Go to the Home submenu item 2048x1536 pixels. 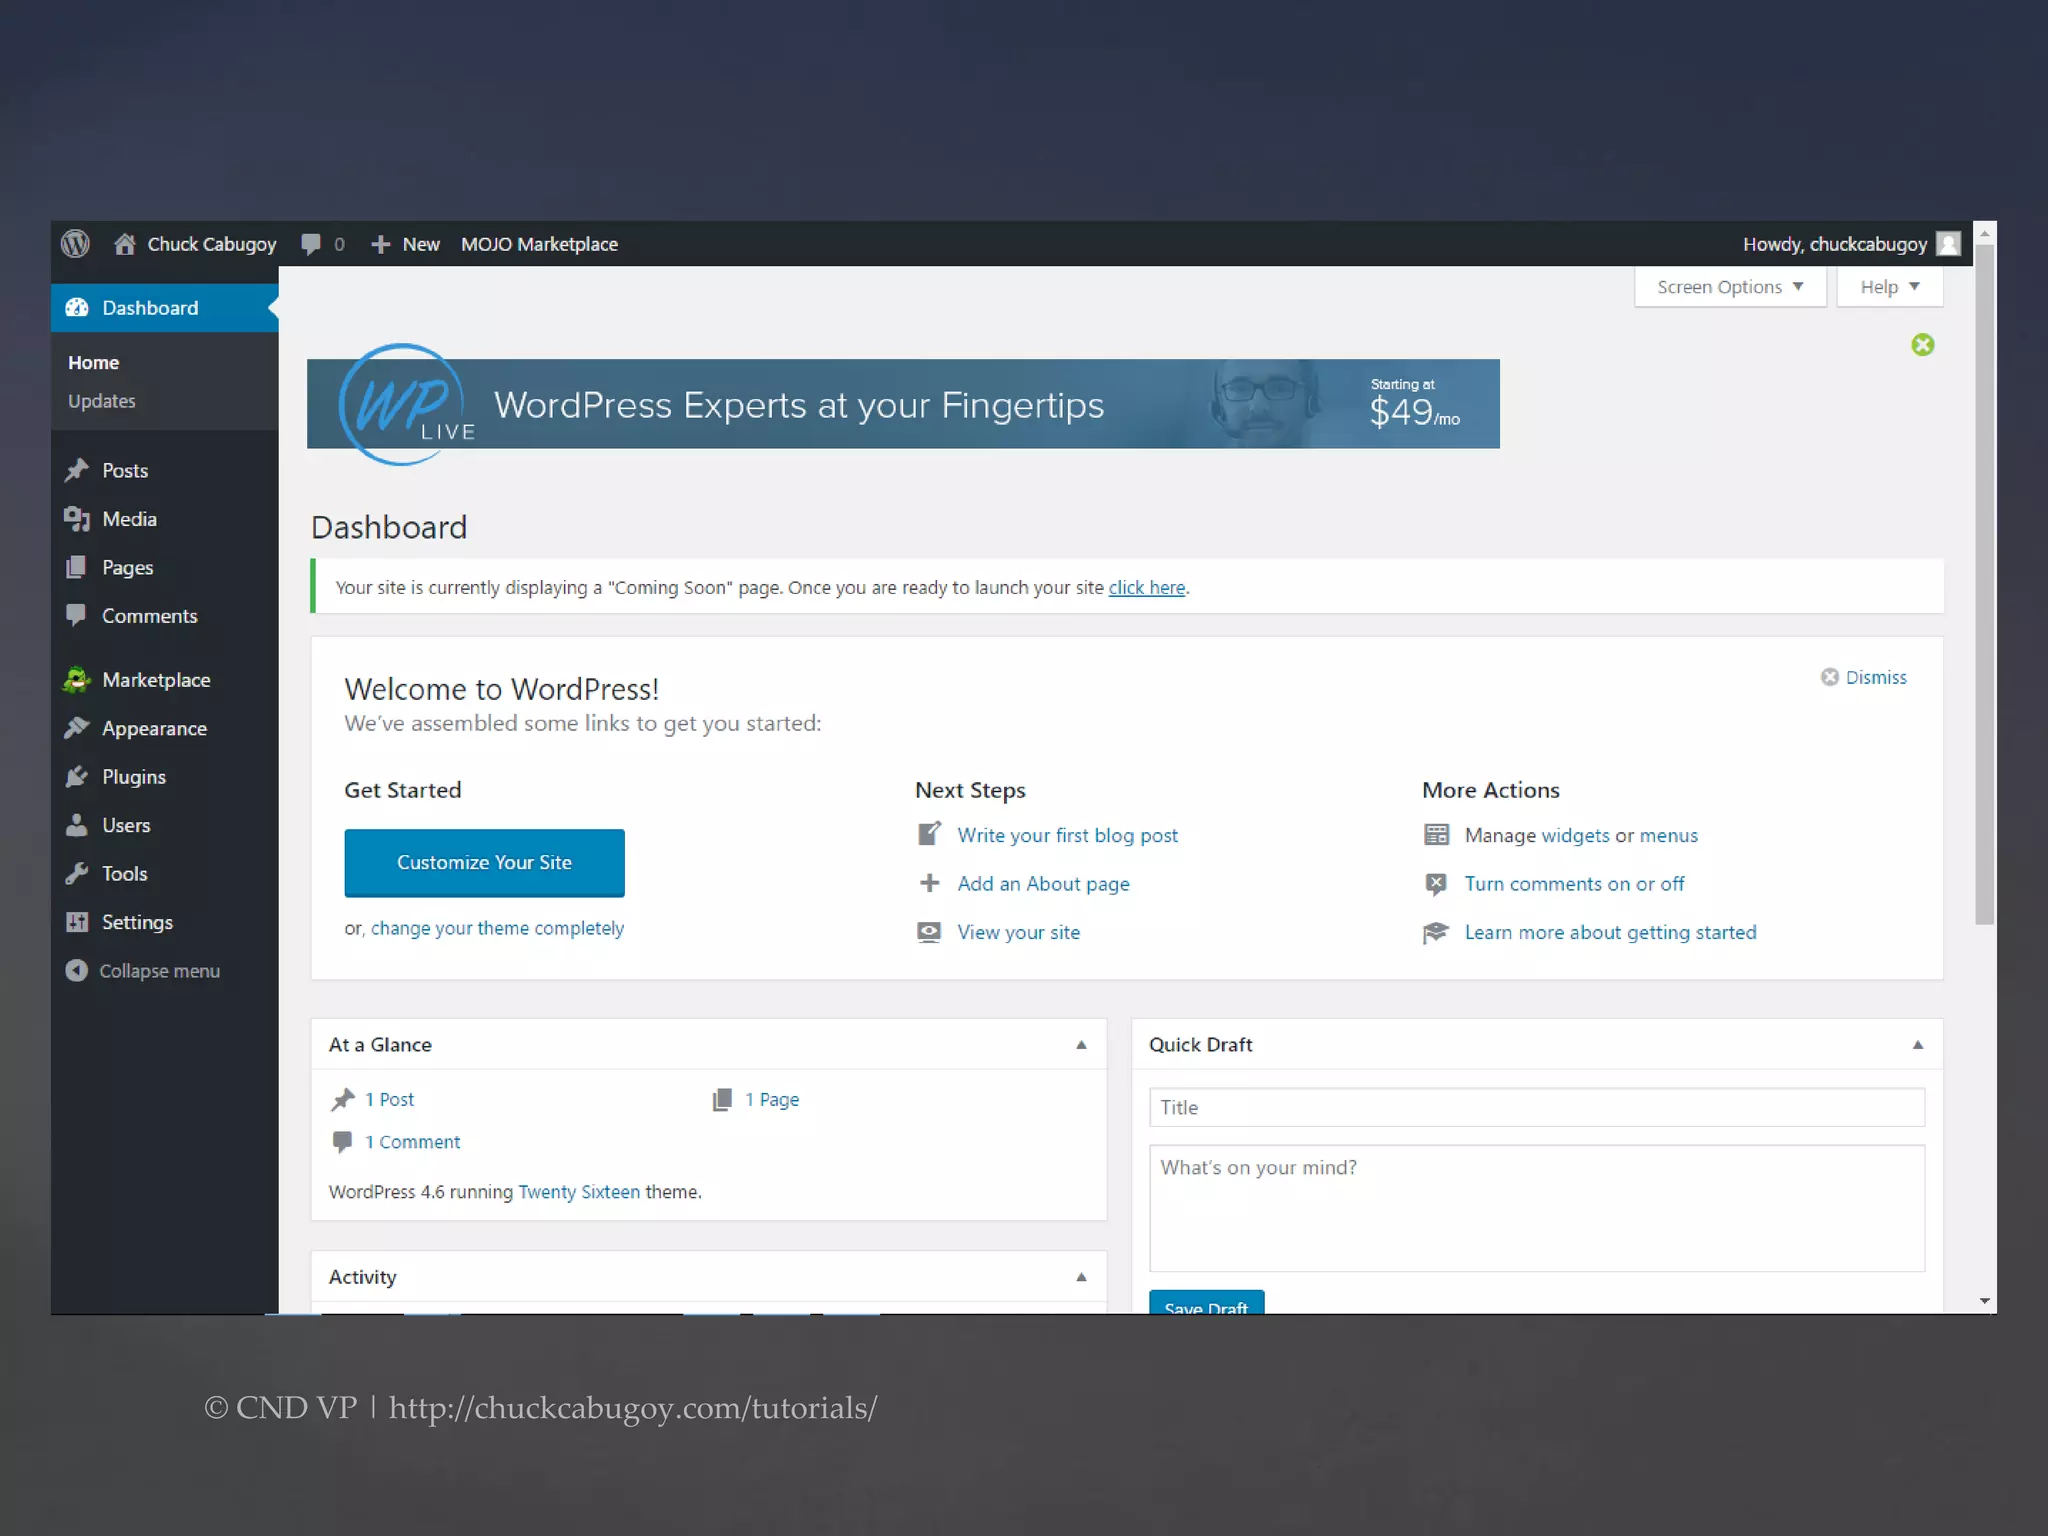tap(93, 362)
